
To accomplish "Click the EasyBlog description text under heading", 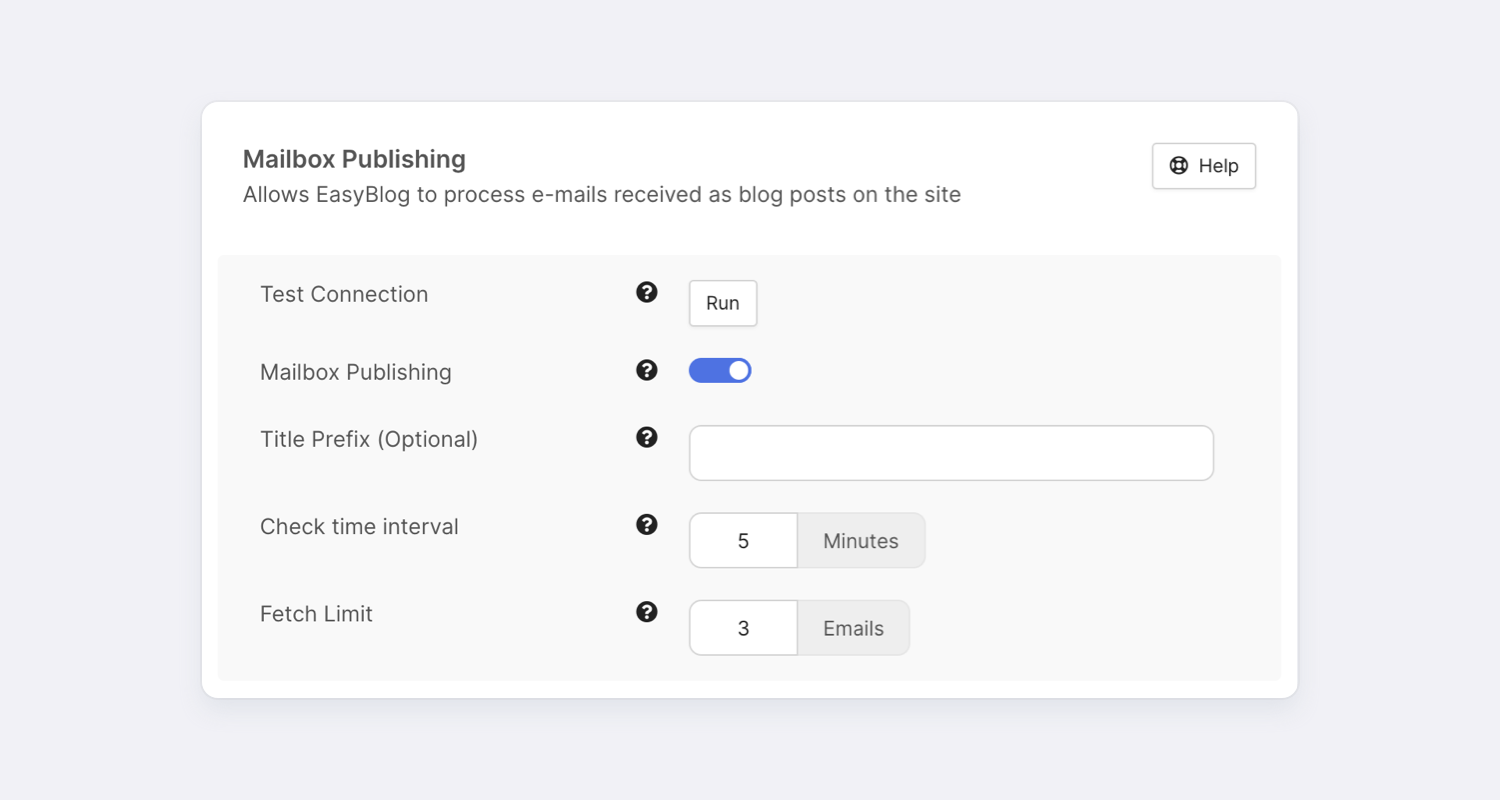I will tap(602, 195).
